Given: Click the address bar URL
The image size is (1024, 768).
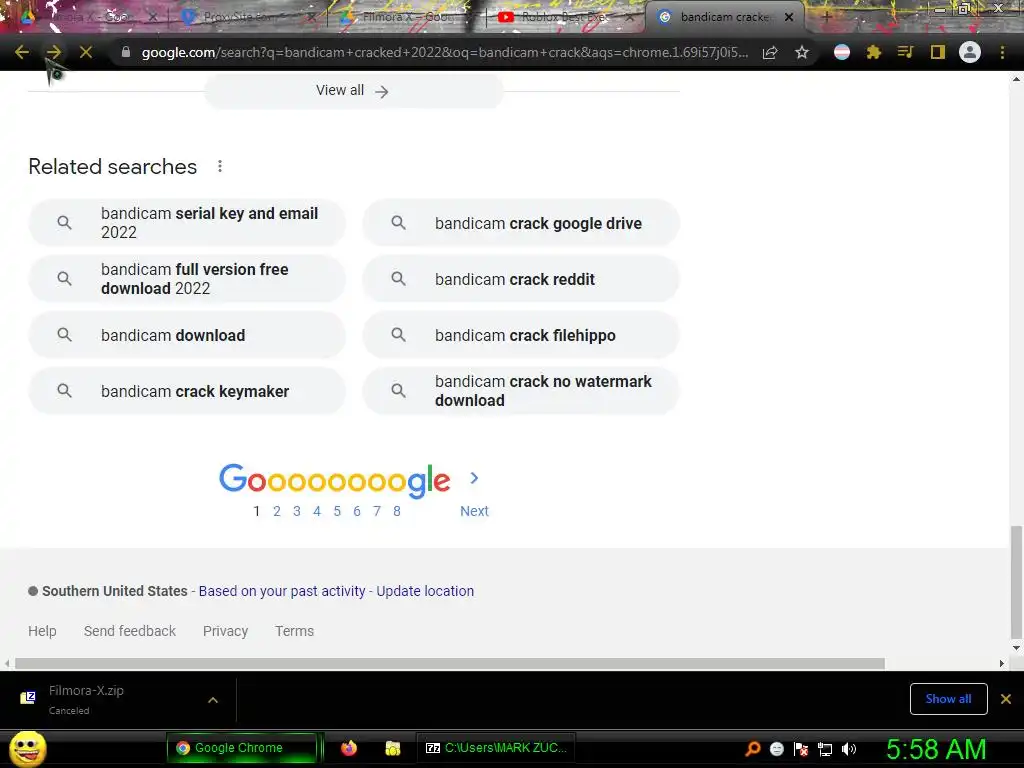Looking at the screenshot, I should (x=444, y=52).
